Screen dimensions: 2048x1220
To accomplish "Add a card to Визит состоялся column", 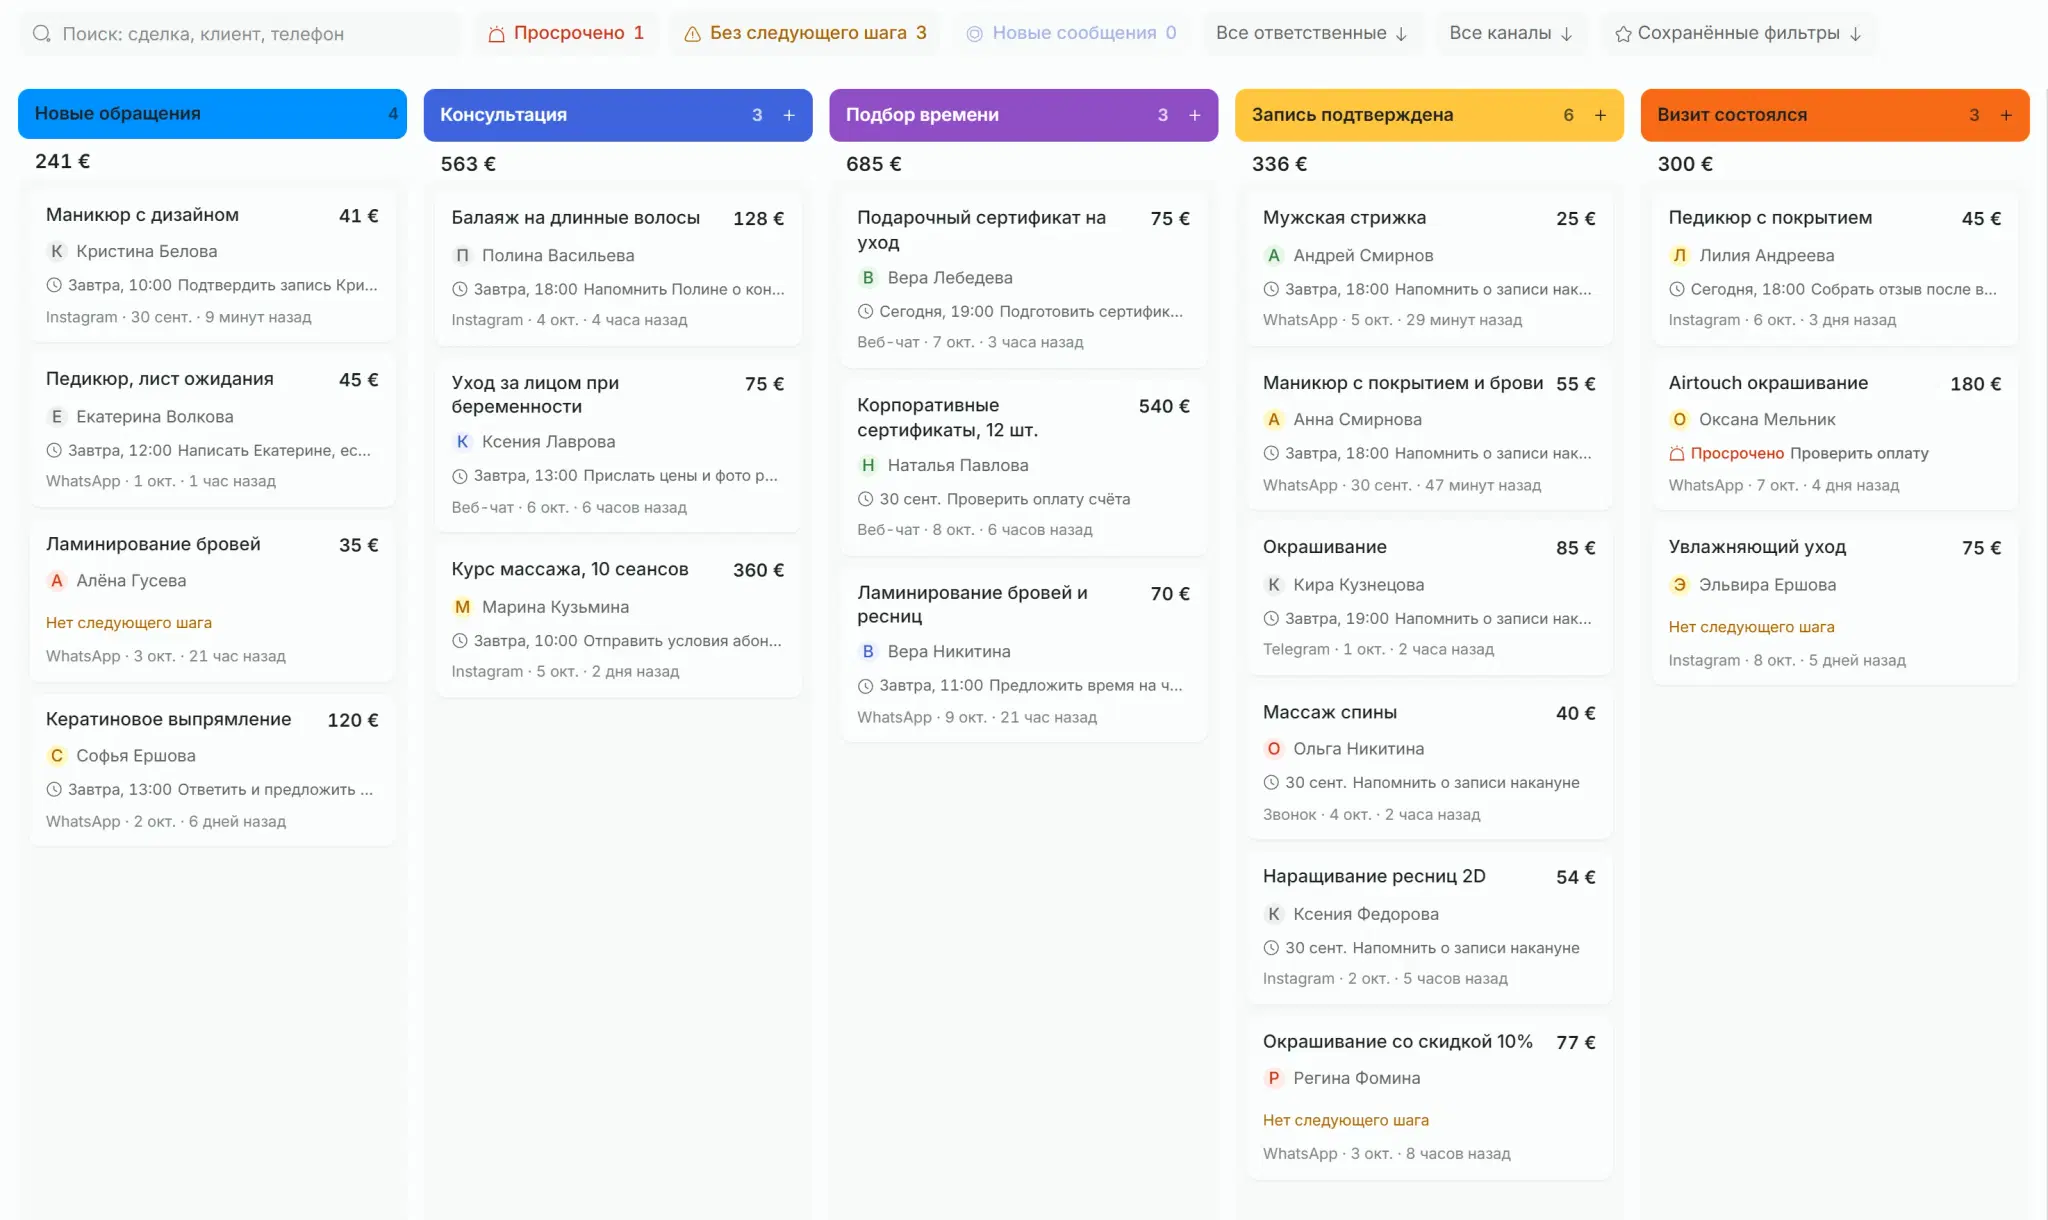I will pyautogui.click(x=2005, y=115).
